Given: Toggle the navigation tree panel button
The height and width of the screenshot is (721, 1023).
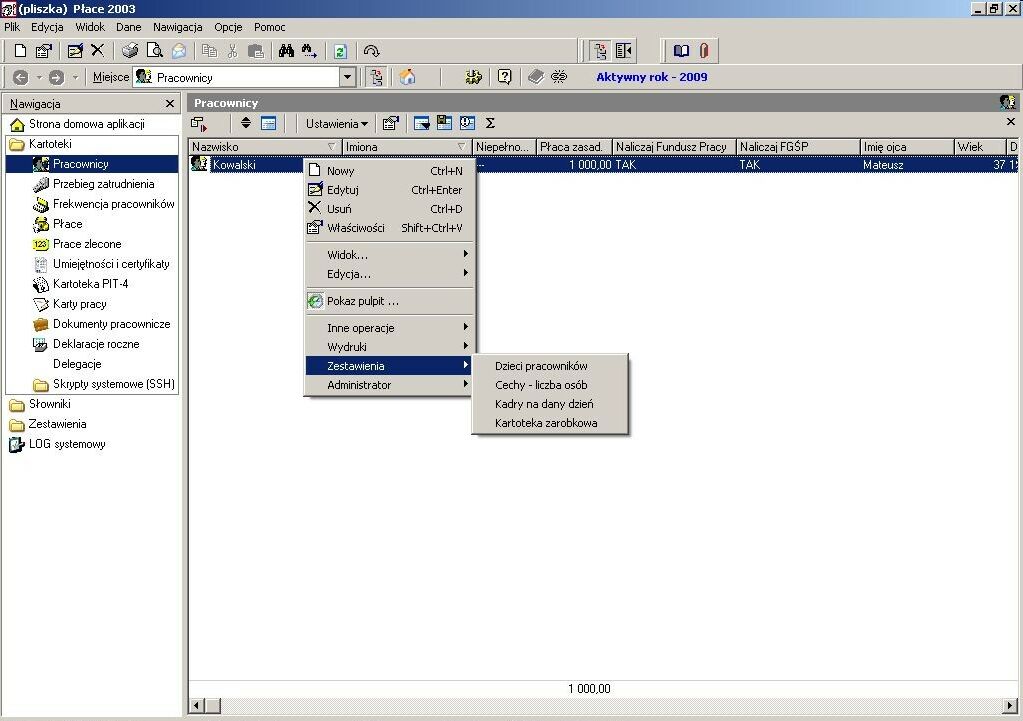Looking at the screenshot, I should pos(600,51).
